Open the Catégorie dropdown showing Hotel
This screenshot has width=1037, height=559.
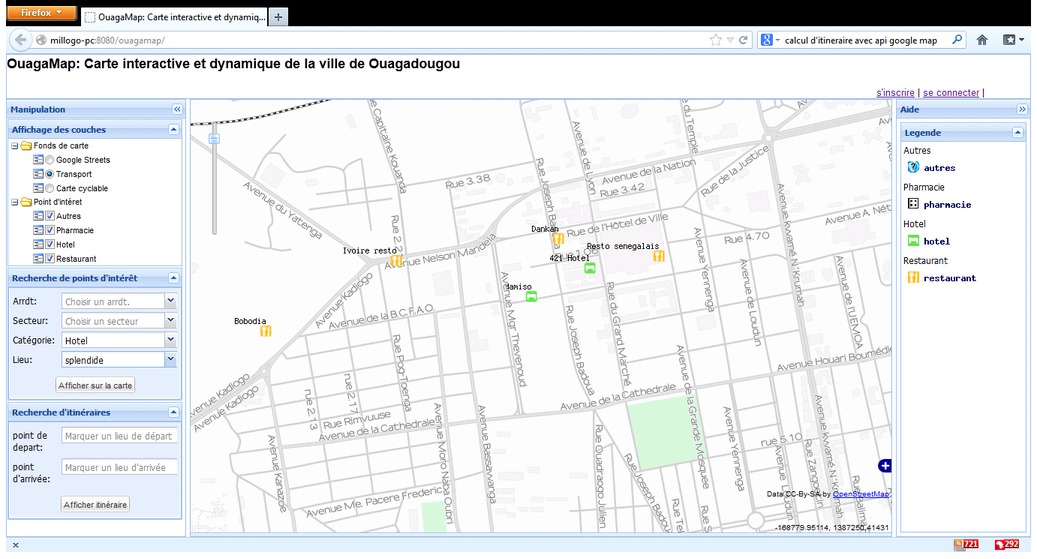[170, 340]
